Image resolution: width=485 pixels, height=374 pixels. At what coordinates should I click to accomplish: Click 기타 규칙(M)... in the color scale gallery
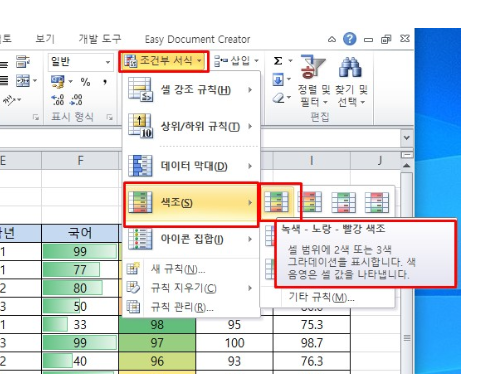tap(321, 297)
